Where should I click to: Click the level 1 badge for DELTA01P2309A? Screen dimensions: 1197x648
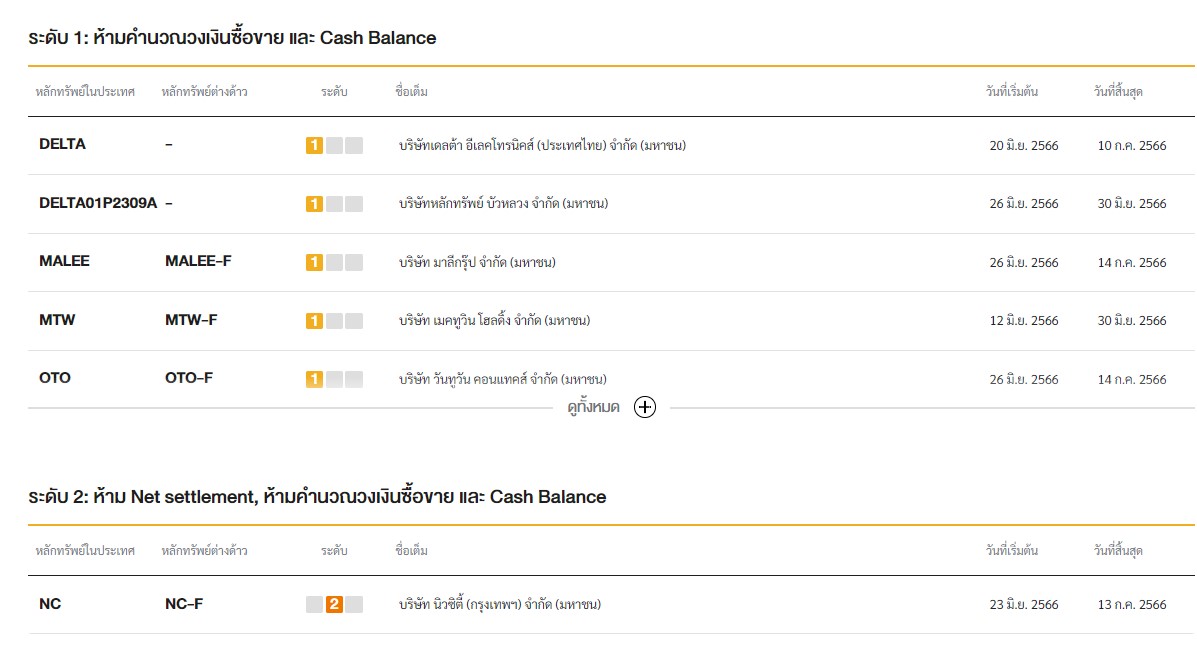click(x=316, y=202)
